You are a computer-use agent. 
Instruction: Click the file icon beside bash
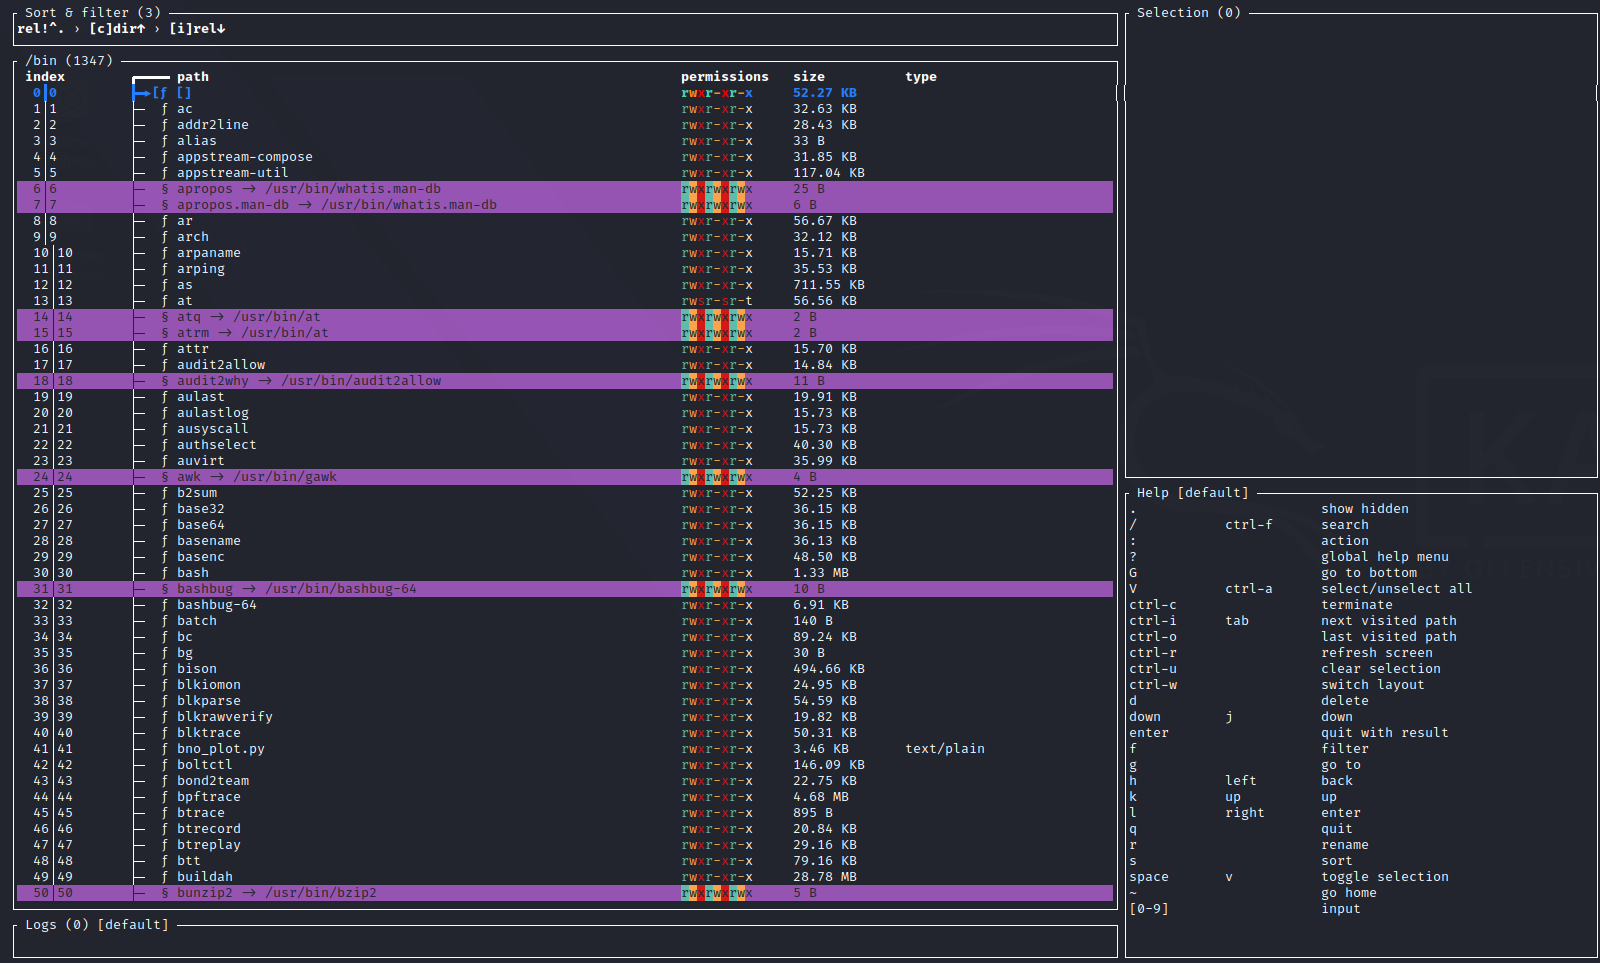coord(165,573)
